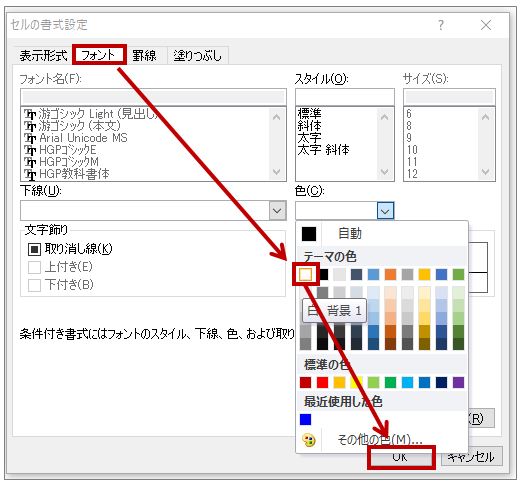Pick dark navy standard color swatch

click(x=441, y=382)
